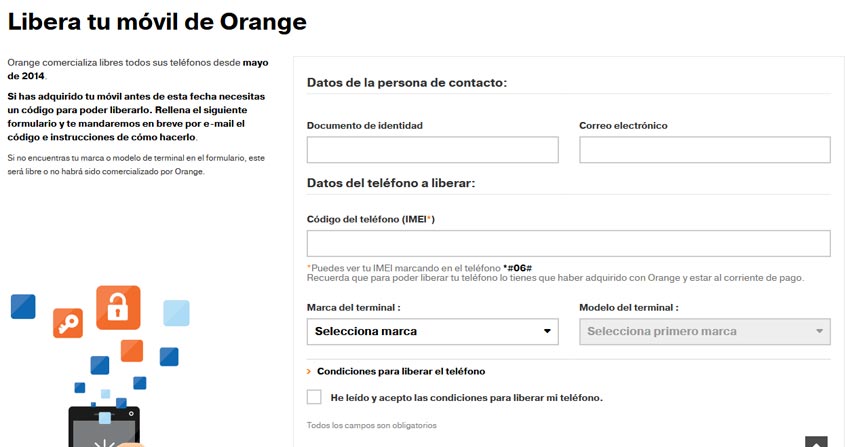This screenshot has width=850, height=447.
Task: Open the Selecciona marca dropdown
Action: (x=432, y=332)
